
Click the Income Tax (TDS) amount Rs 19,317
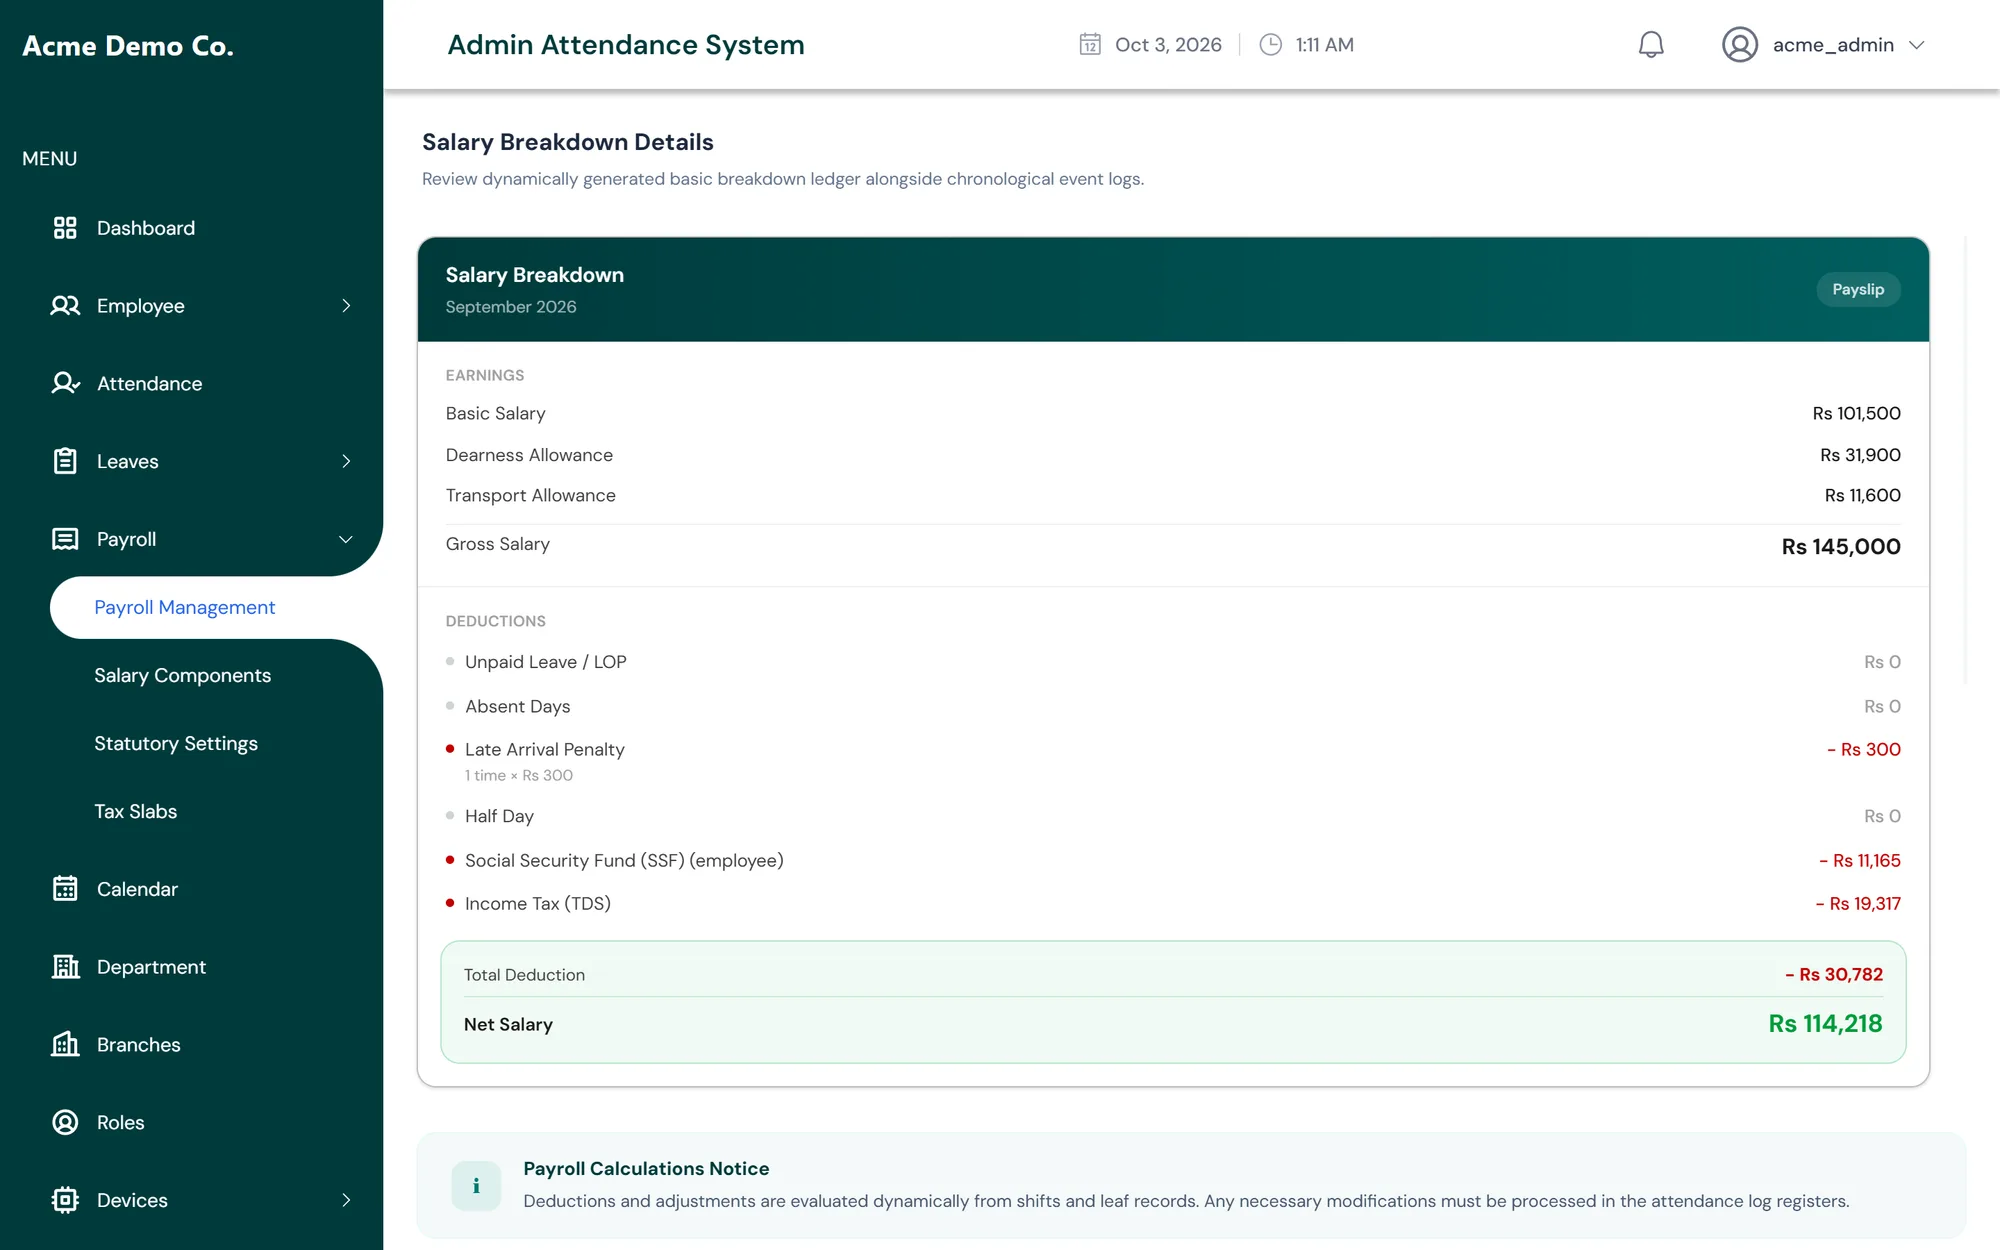(1858, 903)
